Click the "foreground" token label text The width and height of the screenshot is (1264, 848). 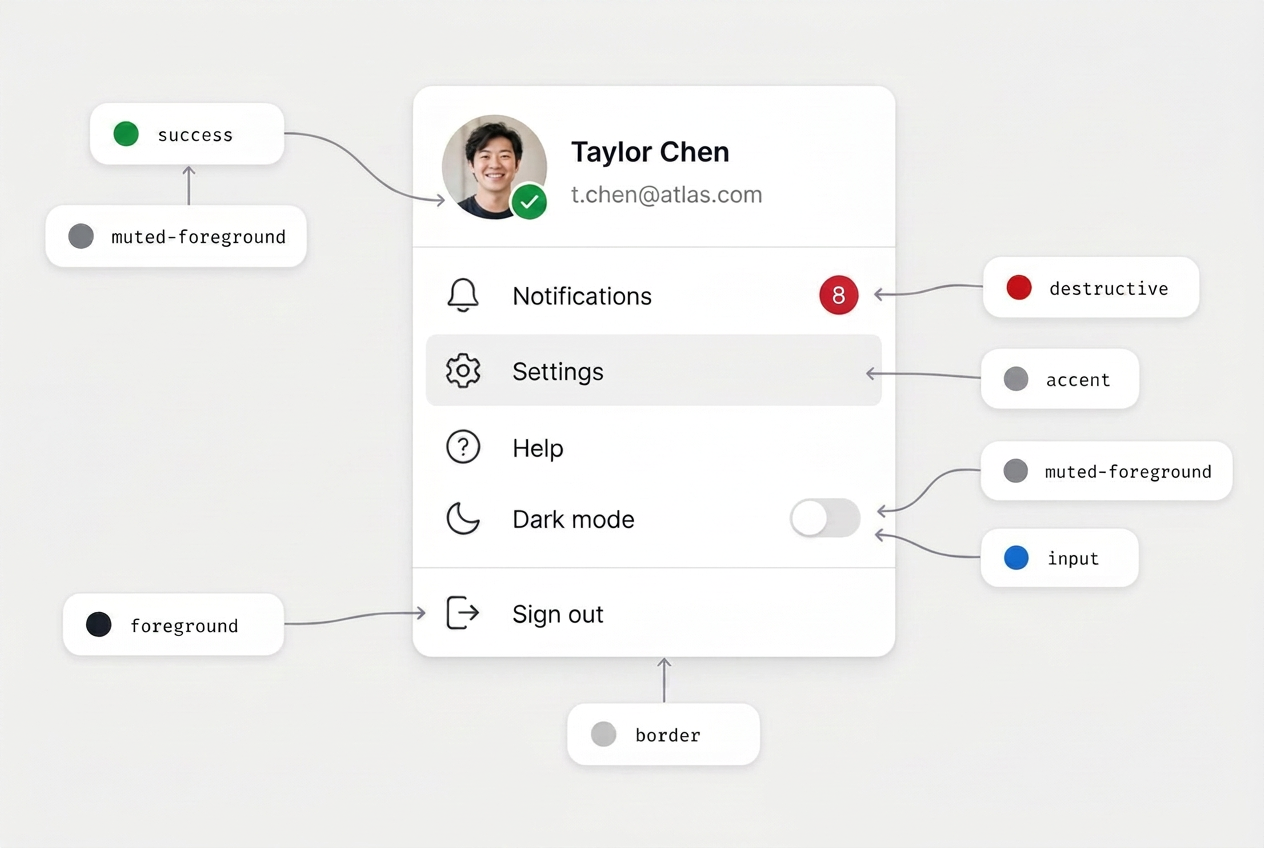184,626
